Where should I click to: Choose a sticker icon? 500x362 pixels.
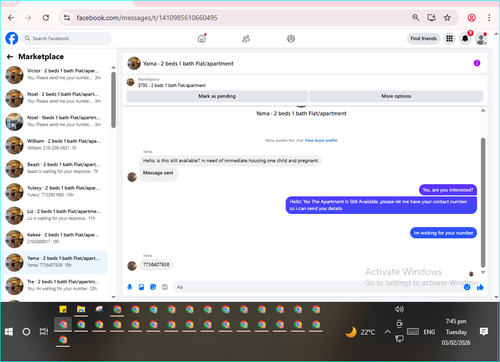pyautogui.click(x=153, y=287)
